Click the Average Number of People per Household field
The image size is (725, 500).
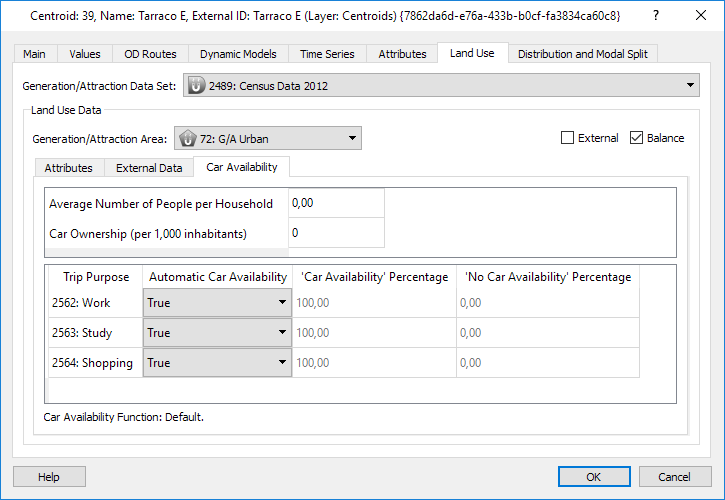tap(336, 203)
